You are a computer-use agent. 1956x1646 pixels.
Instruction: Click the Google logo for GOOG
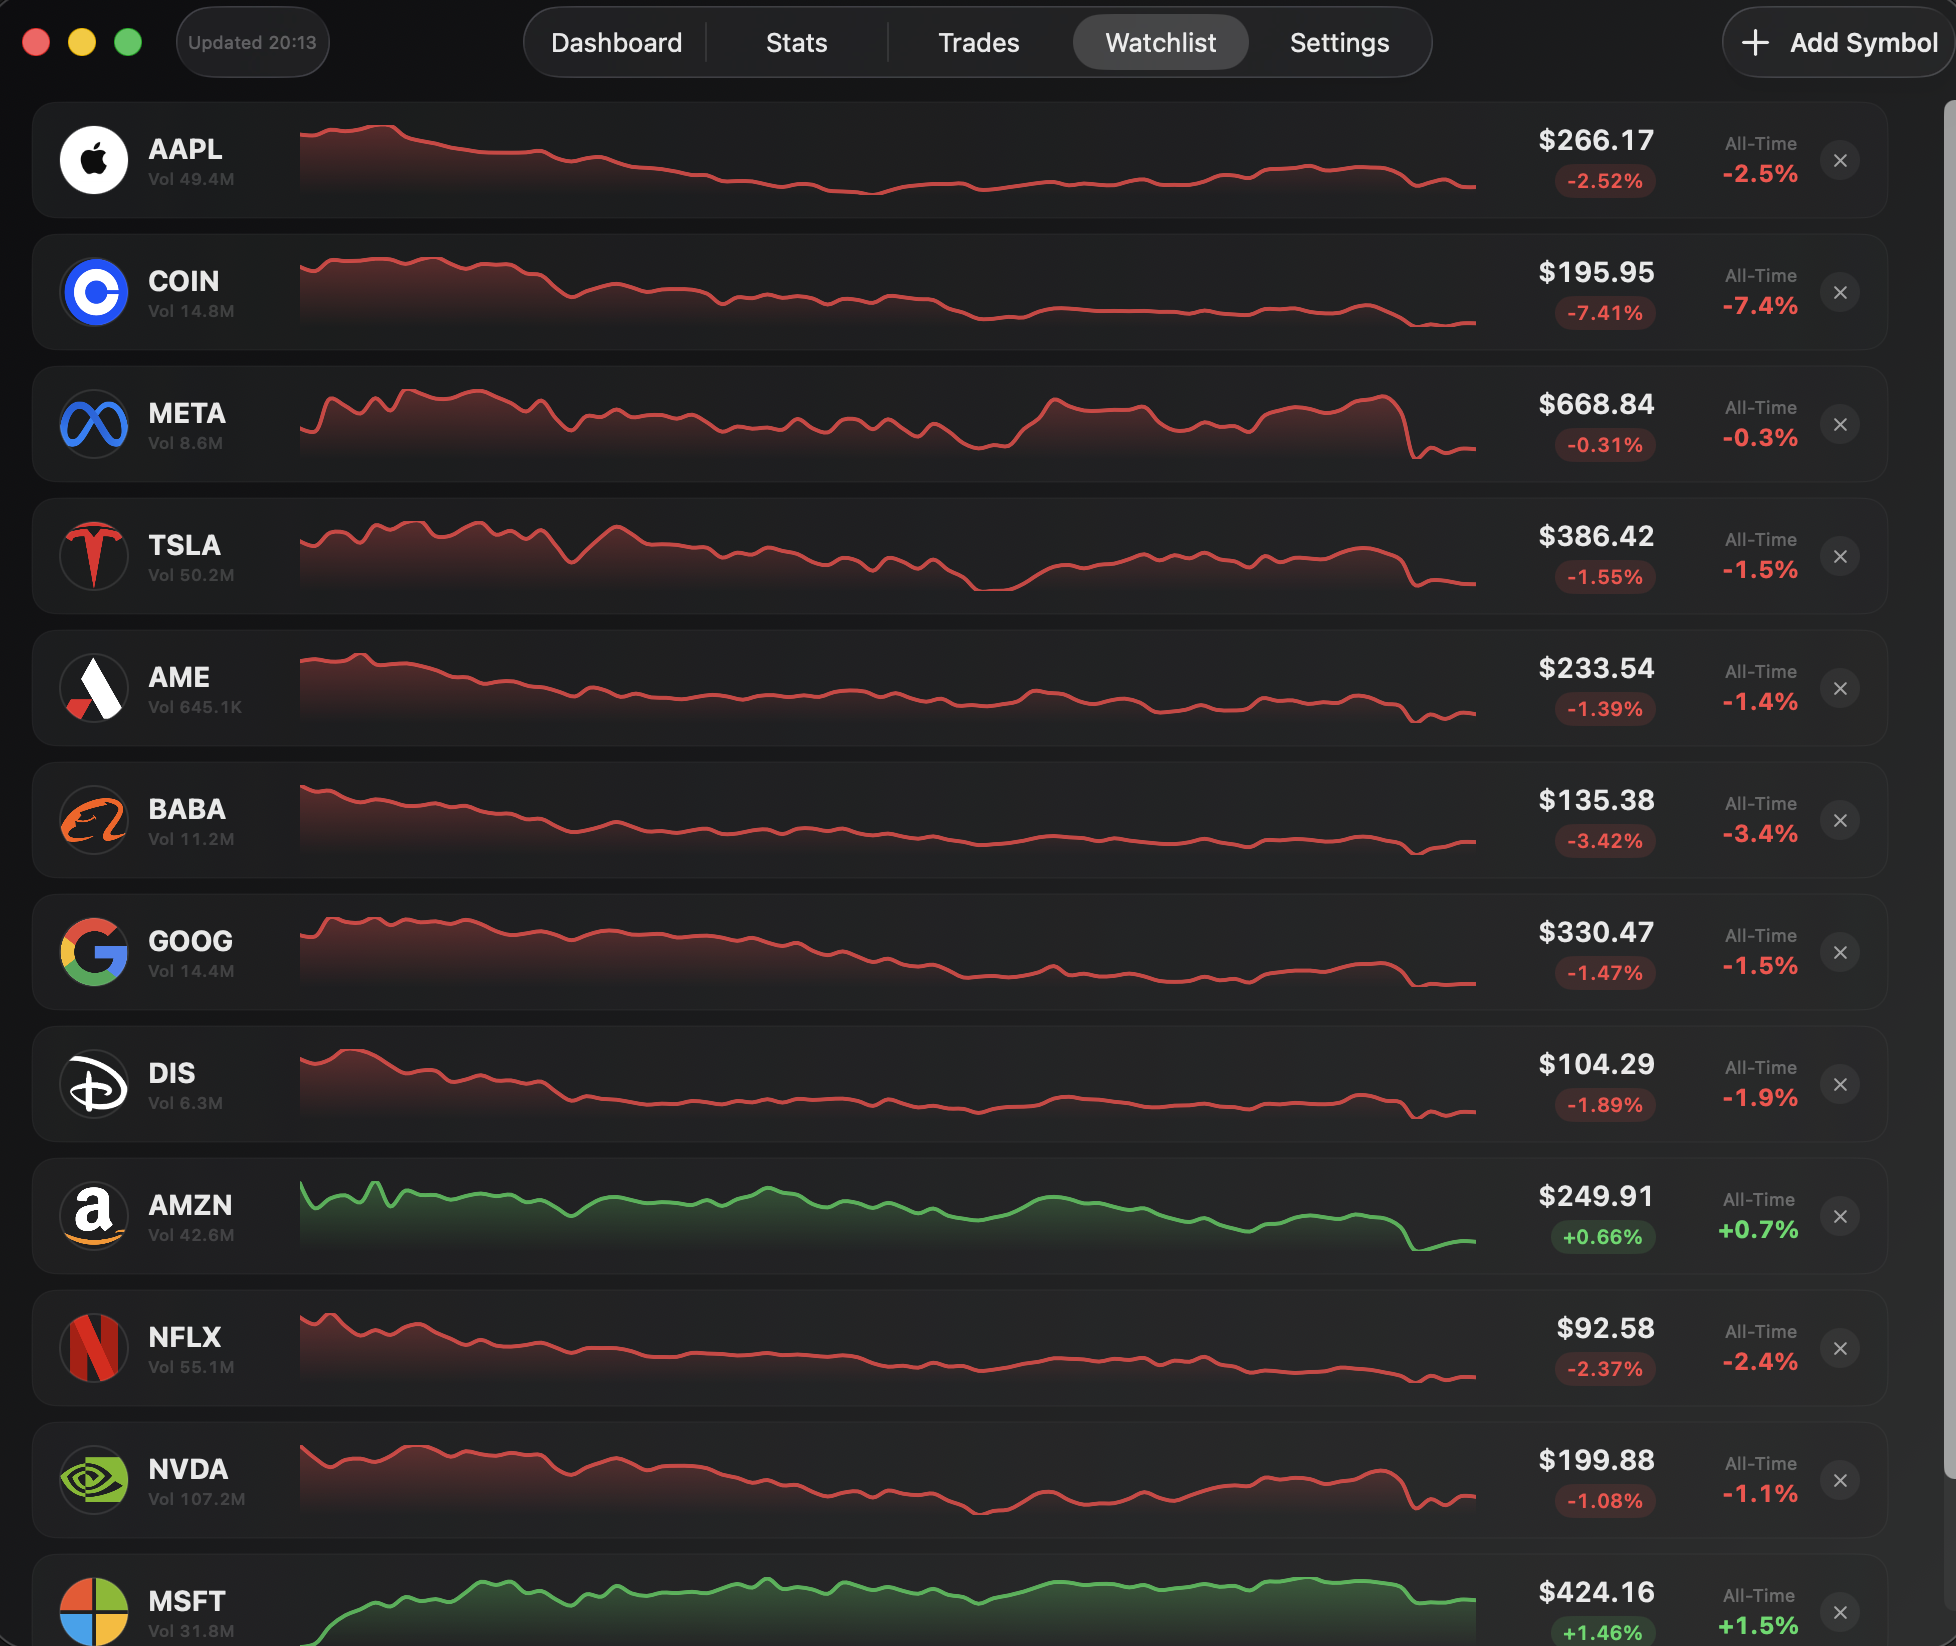(94, 952)
